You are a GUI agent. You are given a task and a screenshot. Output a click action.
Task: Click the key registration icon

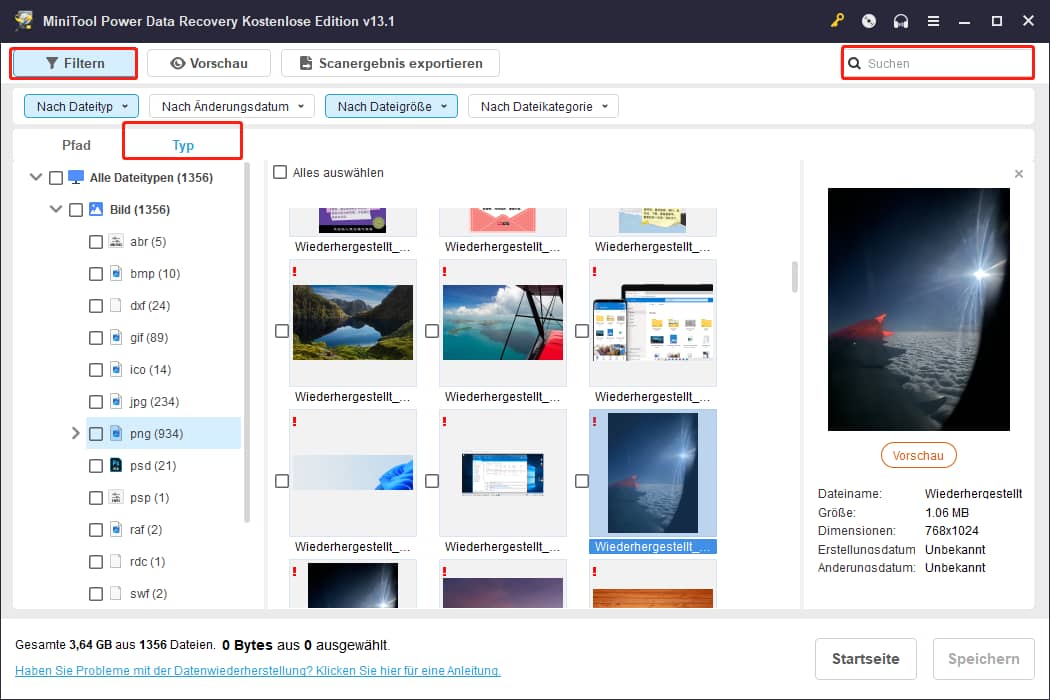pos(837,21)
